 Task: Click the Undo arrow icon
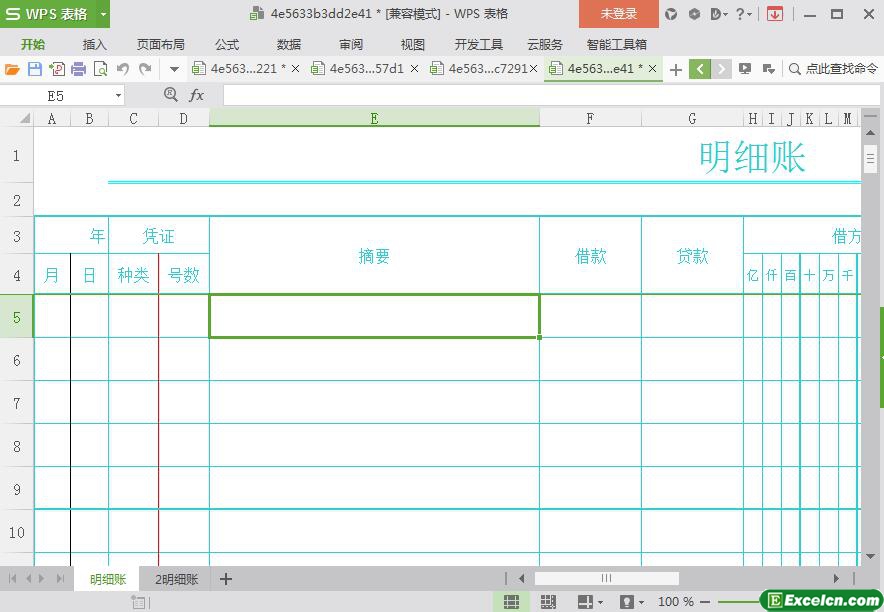pyautogui.click(x=123, y=69)
